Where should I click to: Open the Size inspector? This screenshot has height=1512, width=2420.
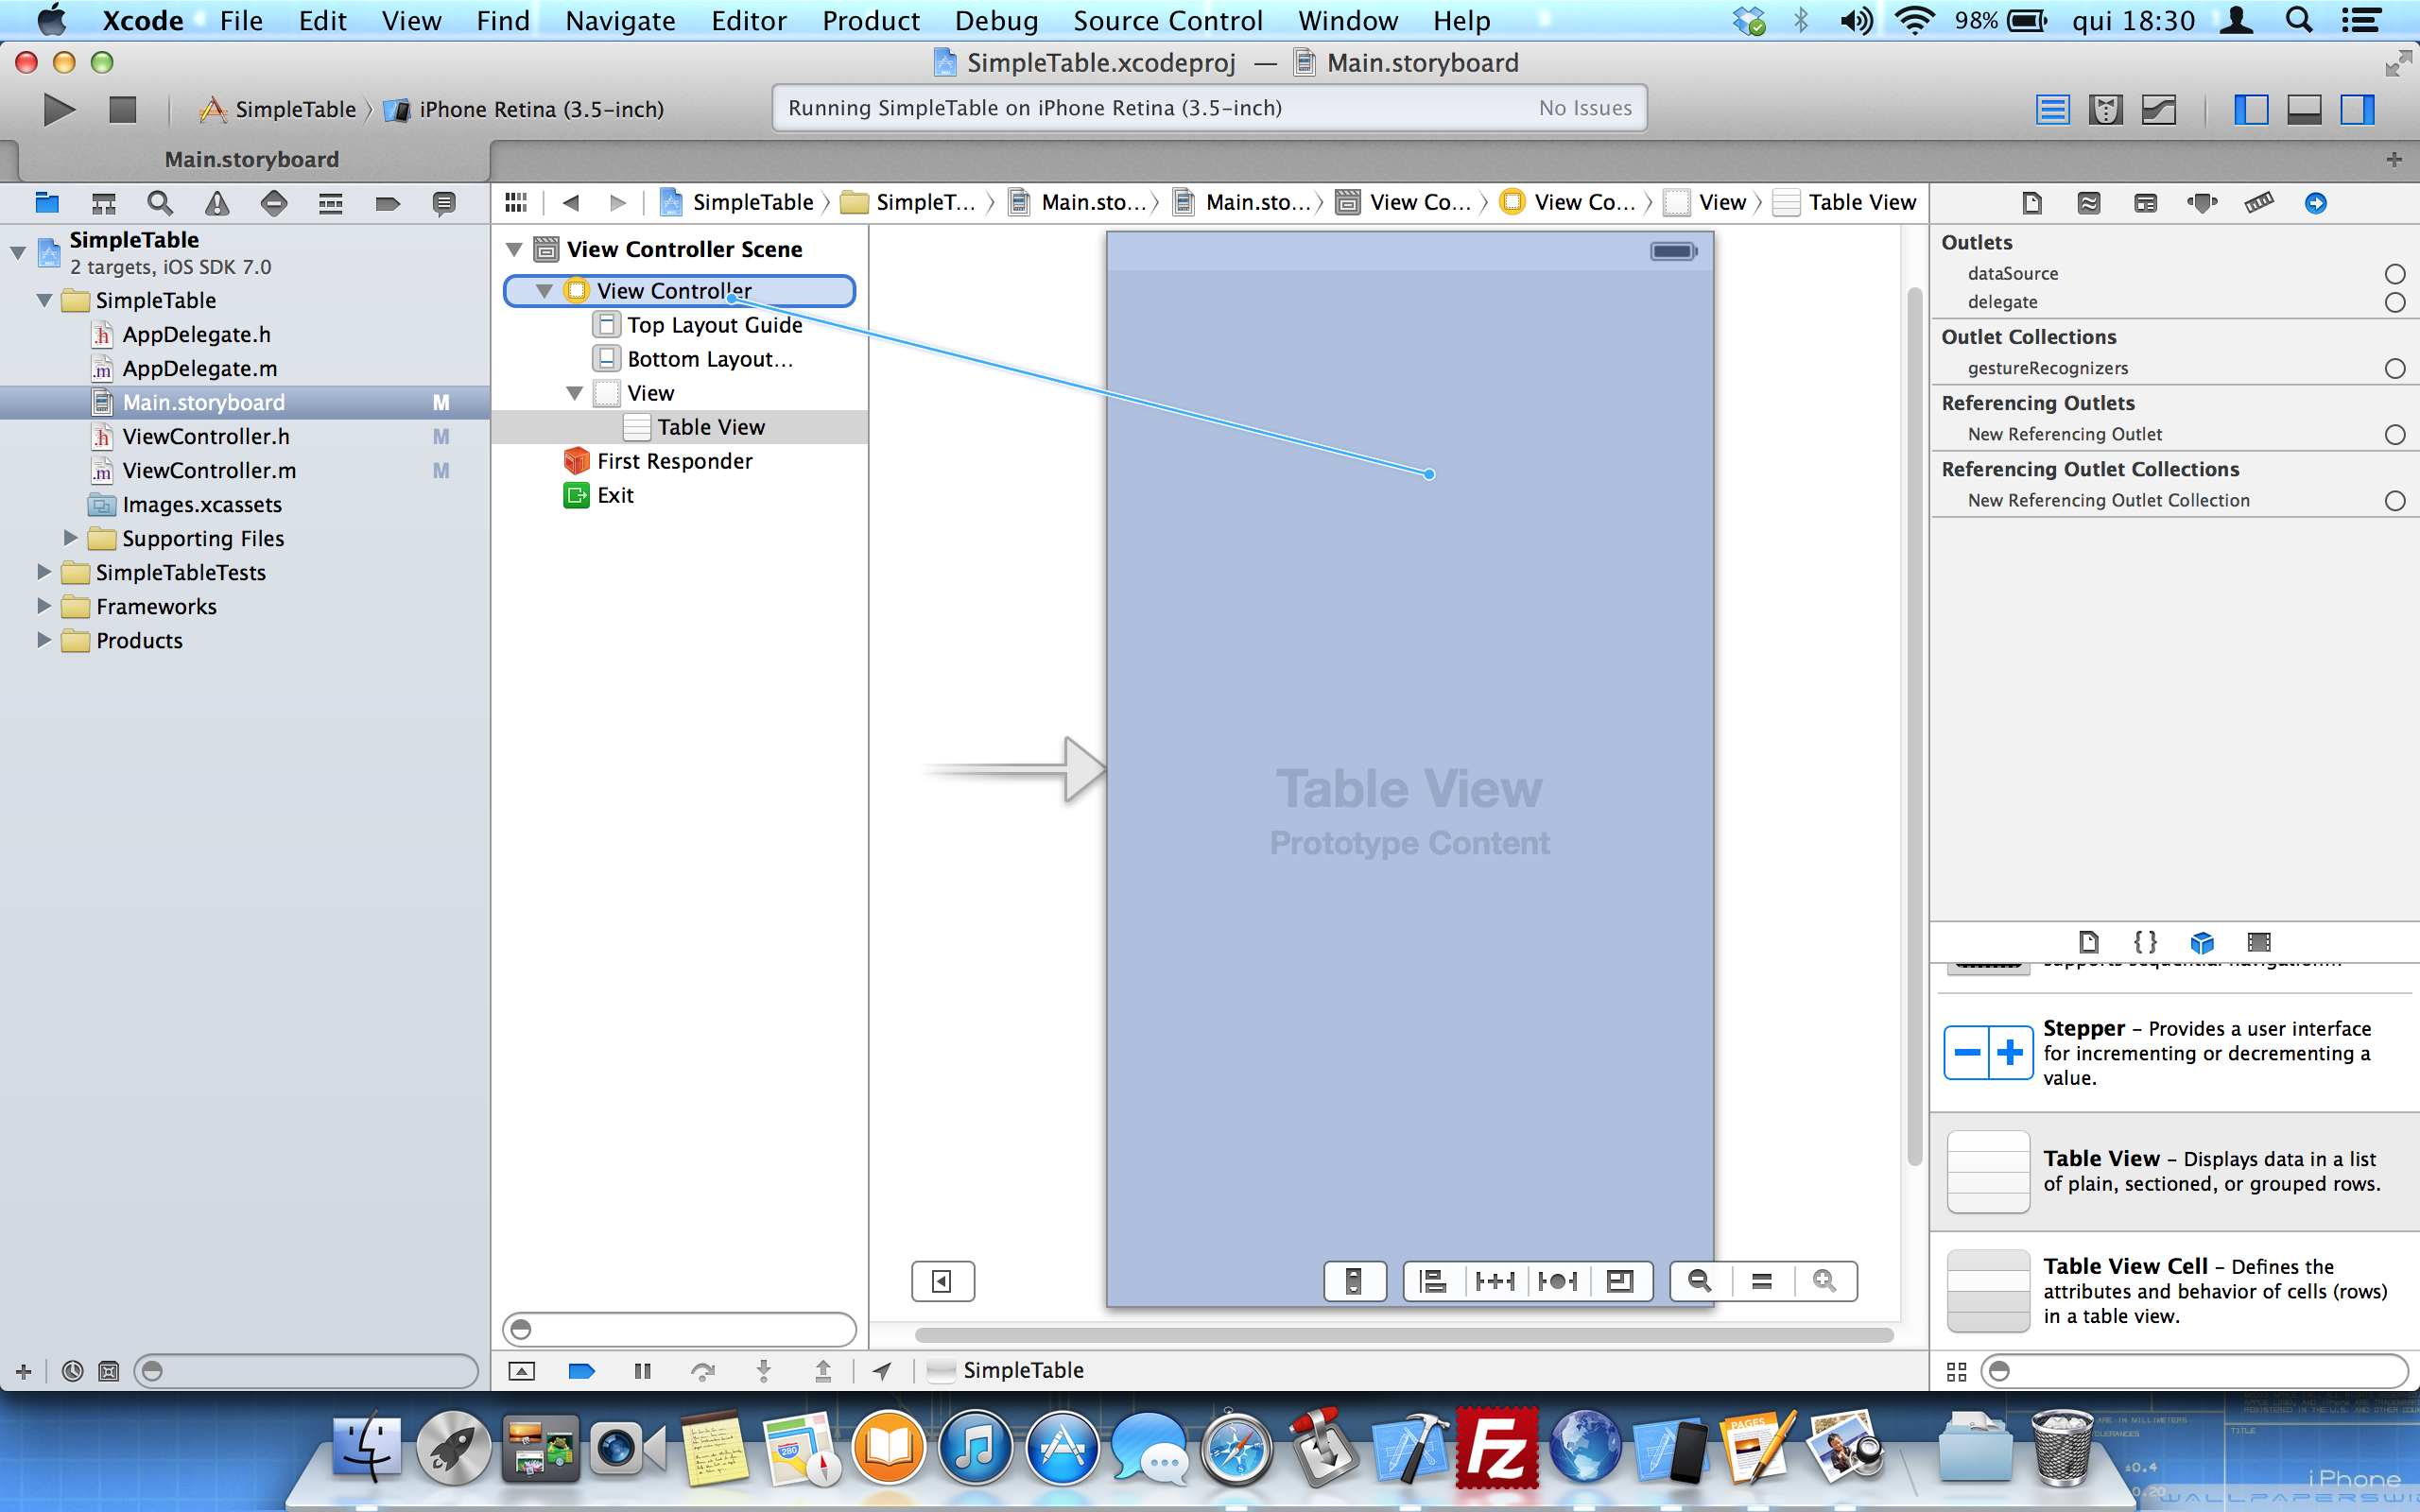2259,203
